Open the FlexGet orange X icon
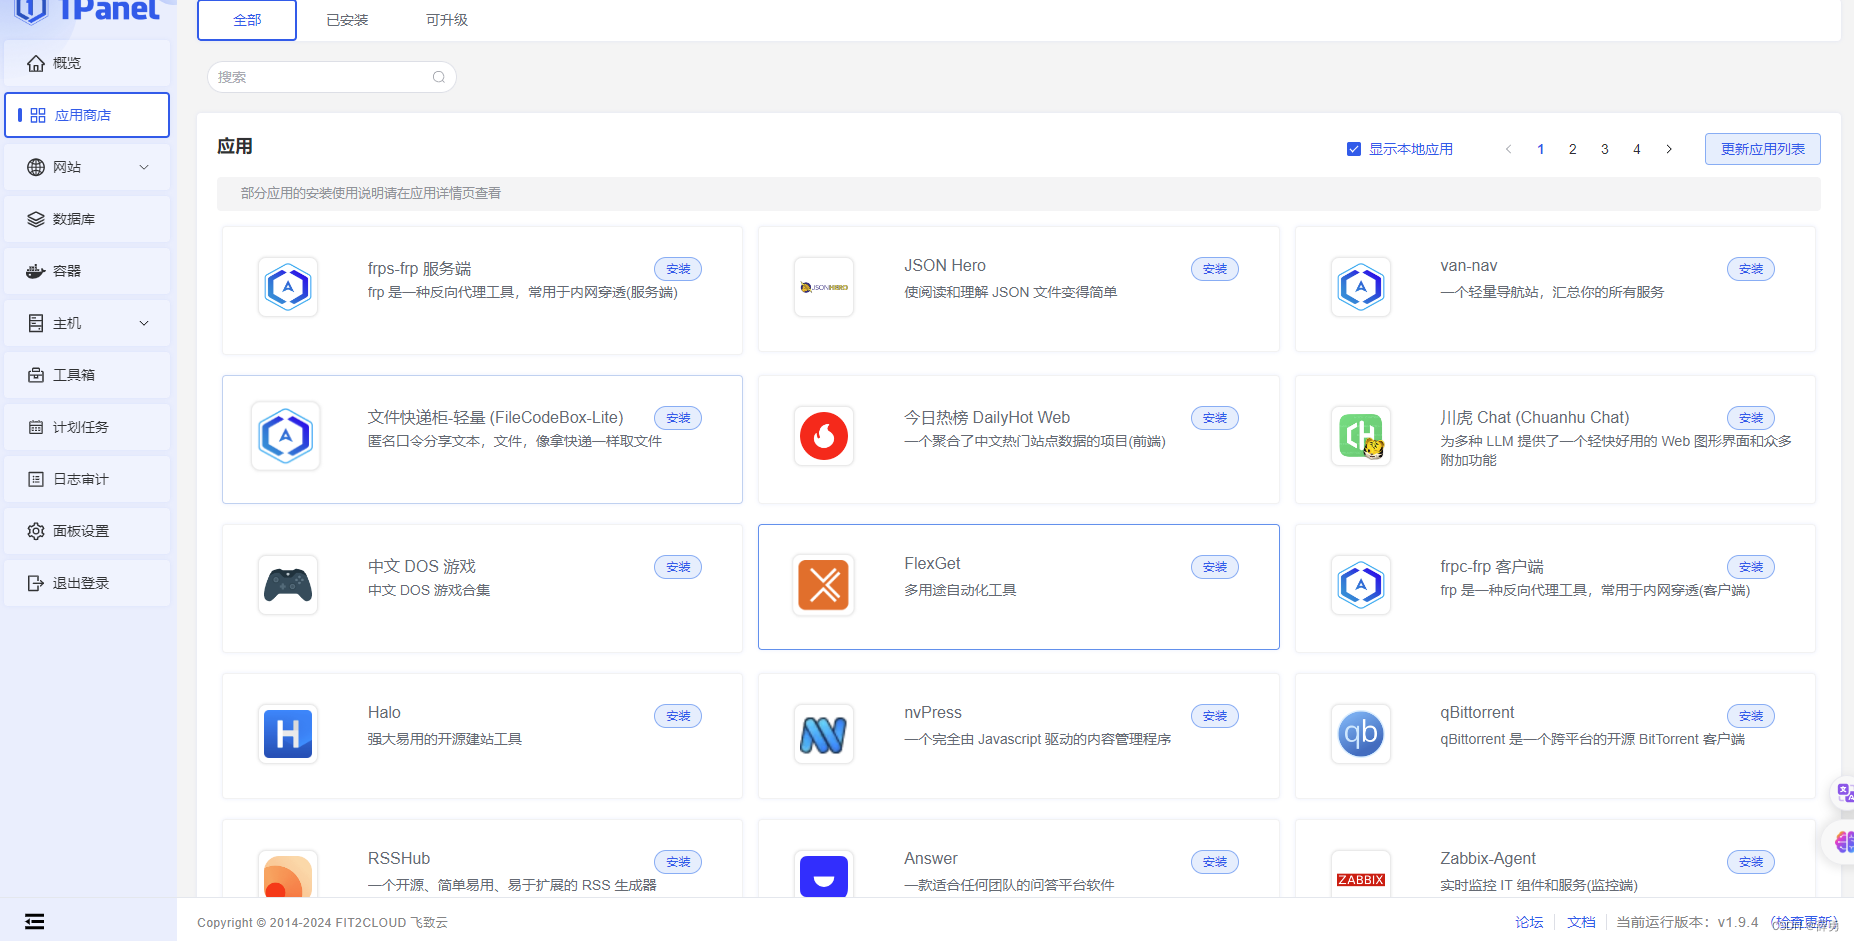The width and height of the screenshot is (1854, 941). point(824,585)
